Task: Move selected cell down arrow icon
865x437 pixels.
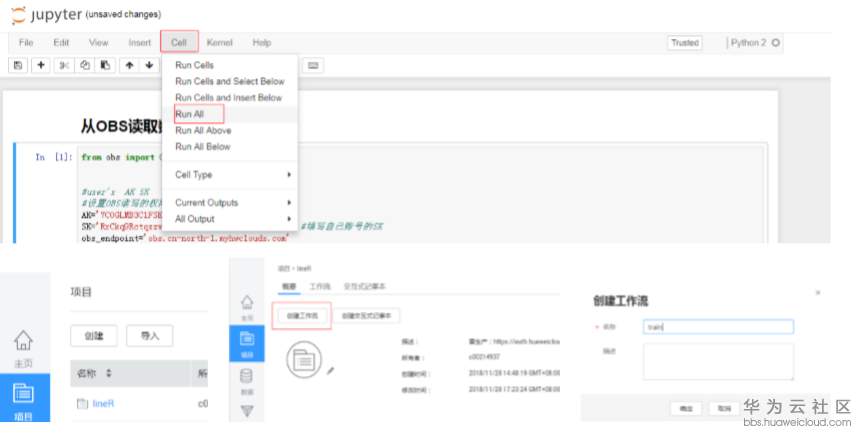Action: coord(149,65)
